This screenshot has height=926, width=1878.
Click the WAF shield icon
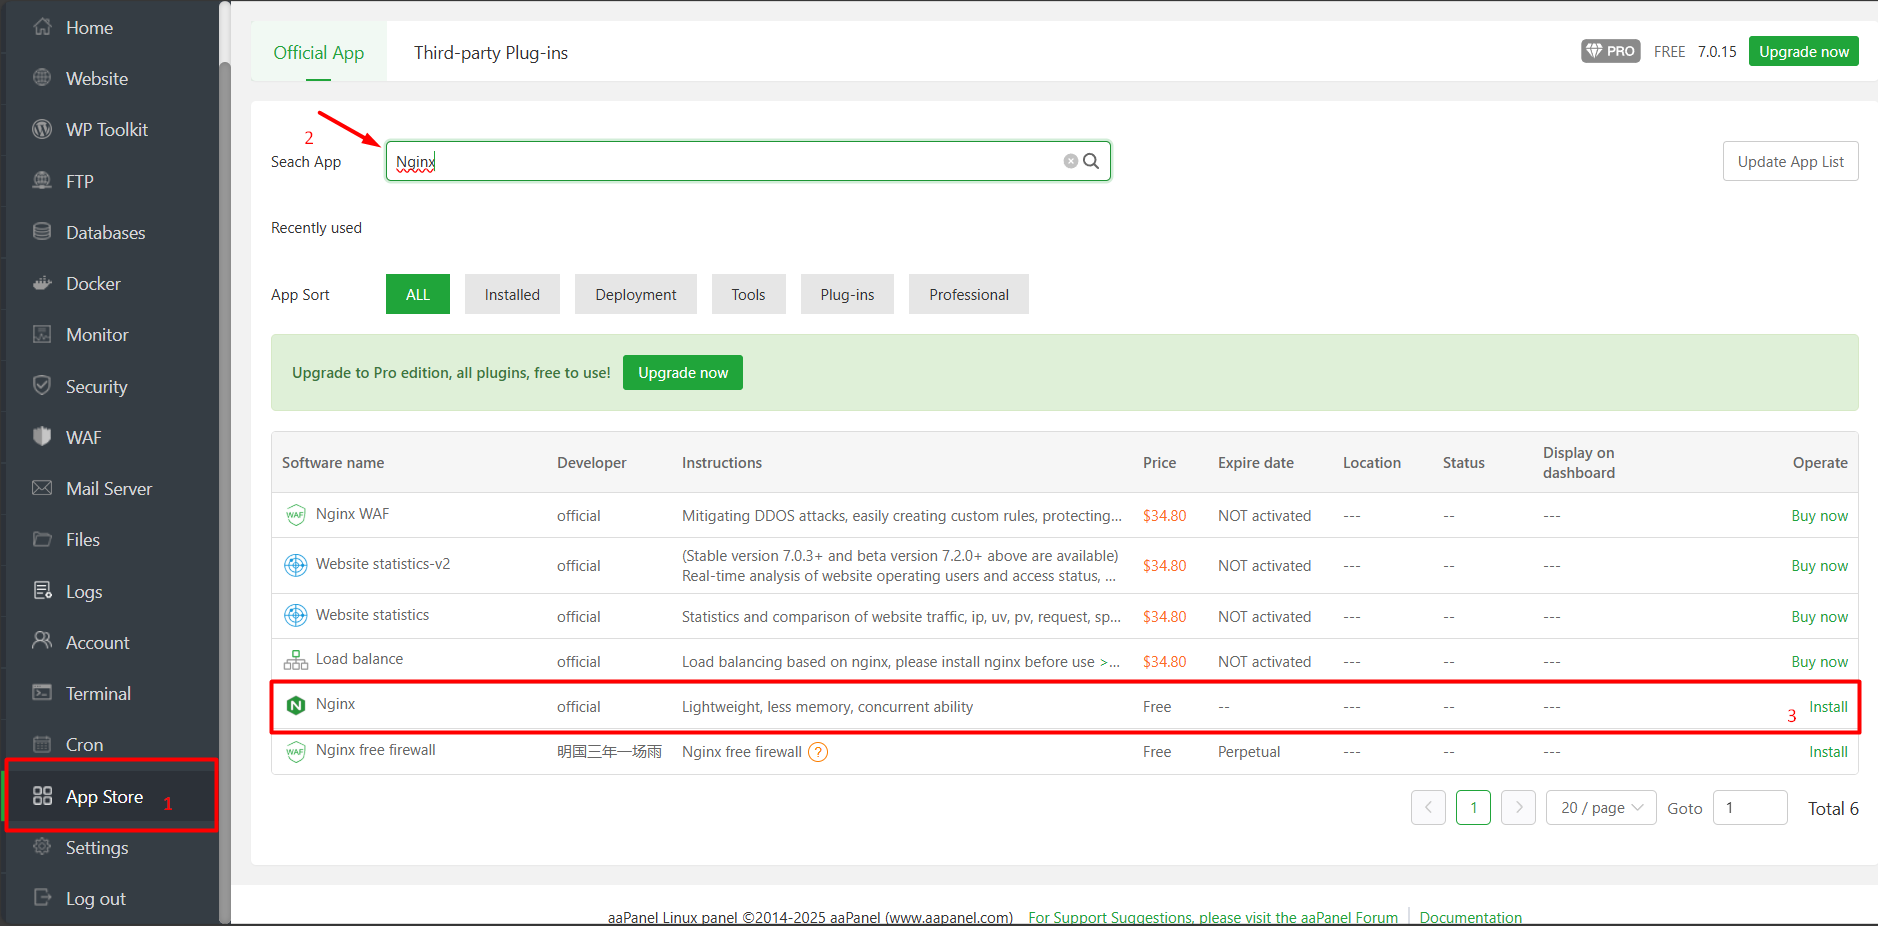pos(42,437)
